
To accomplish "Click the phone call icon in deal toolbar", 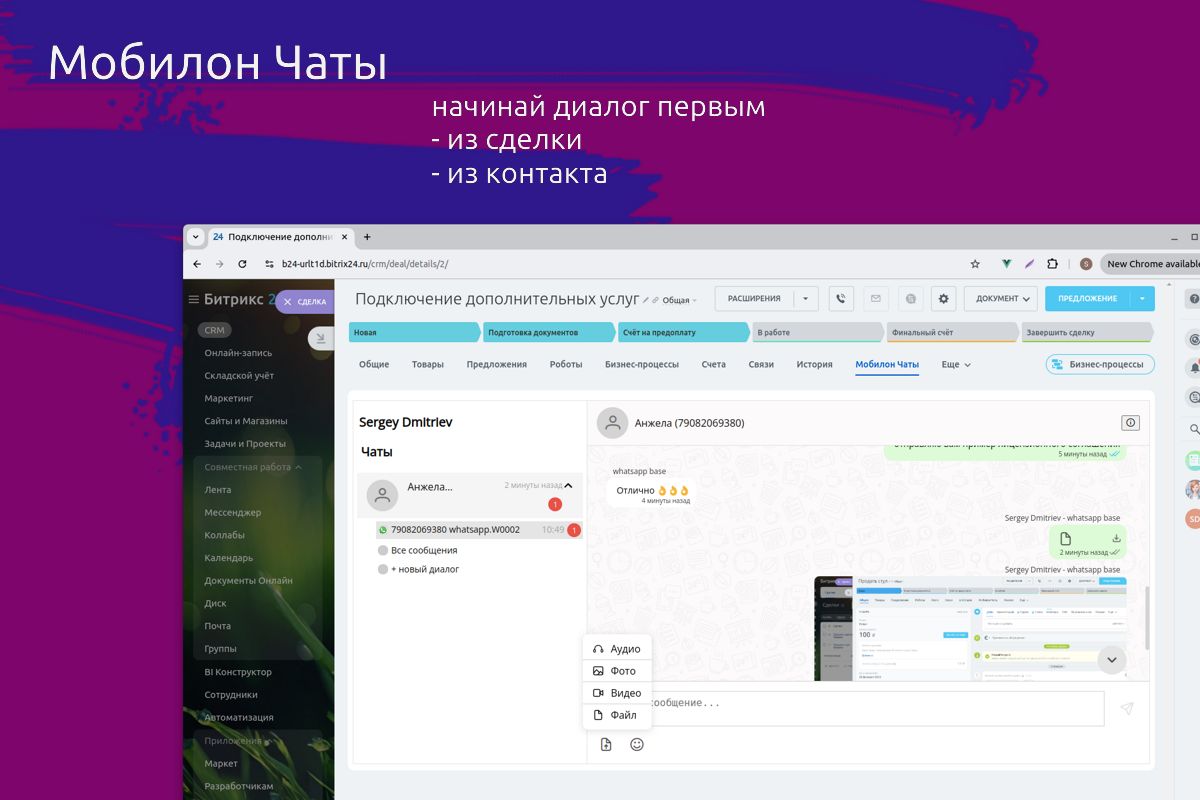I will pos(842,298).
